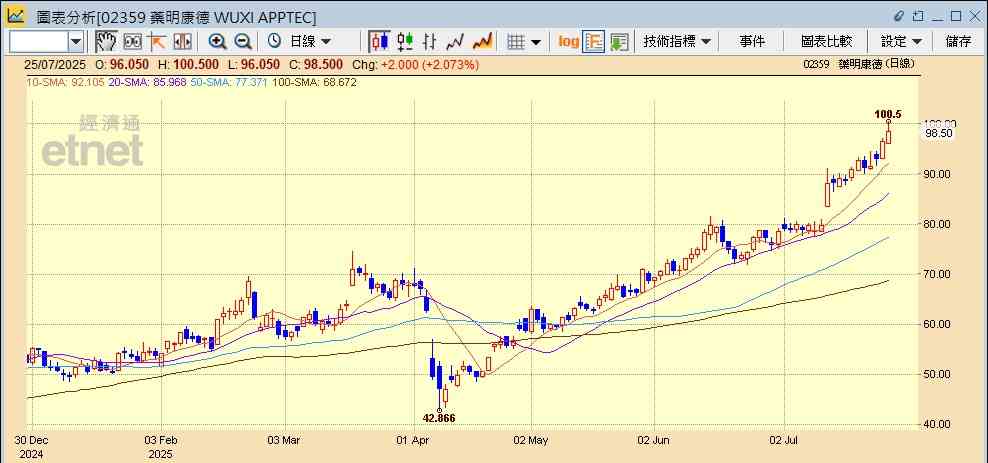Click the 02 Jun date axis label

point(655,440)
